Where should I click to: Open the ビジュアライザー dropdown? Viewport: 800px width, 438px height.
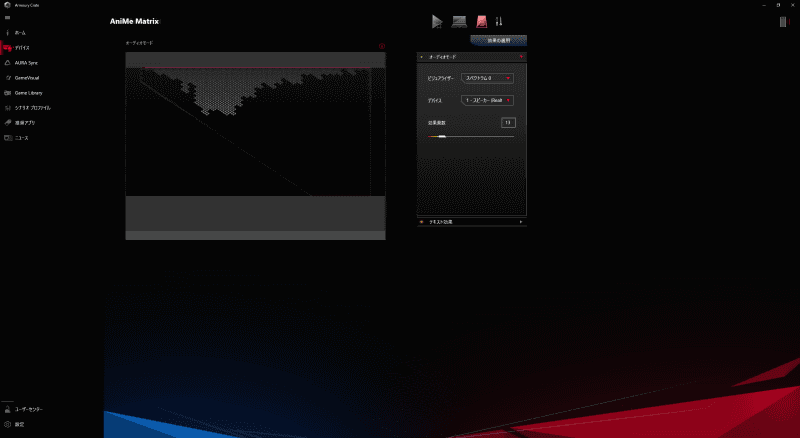487,78
